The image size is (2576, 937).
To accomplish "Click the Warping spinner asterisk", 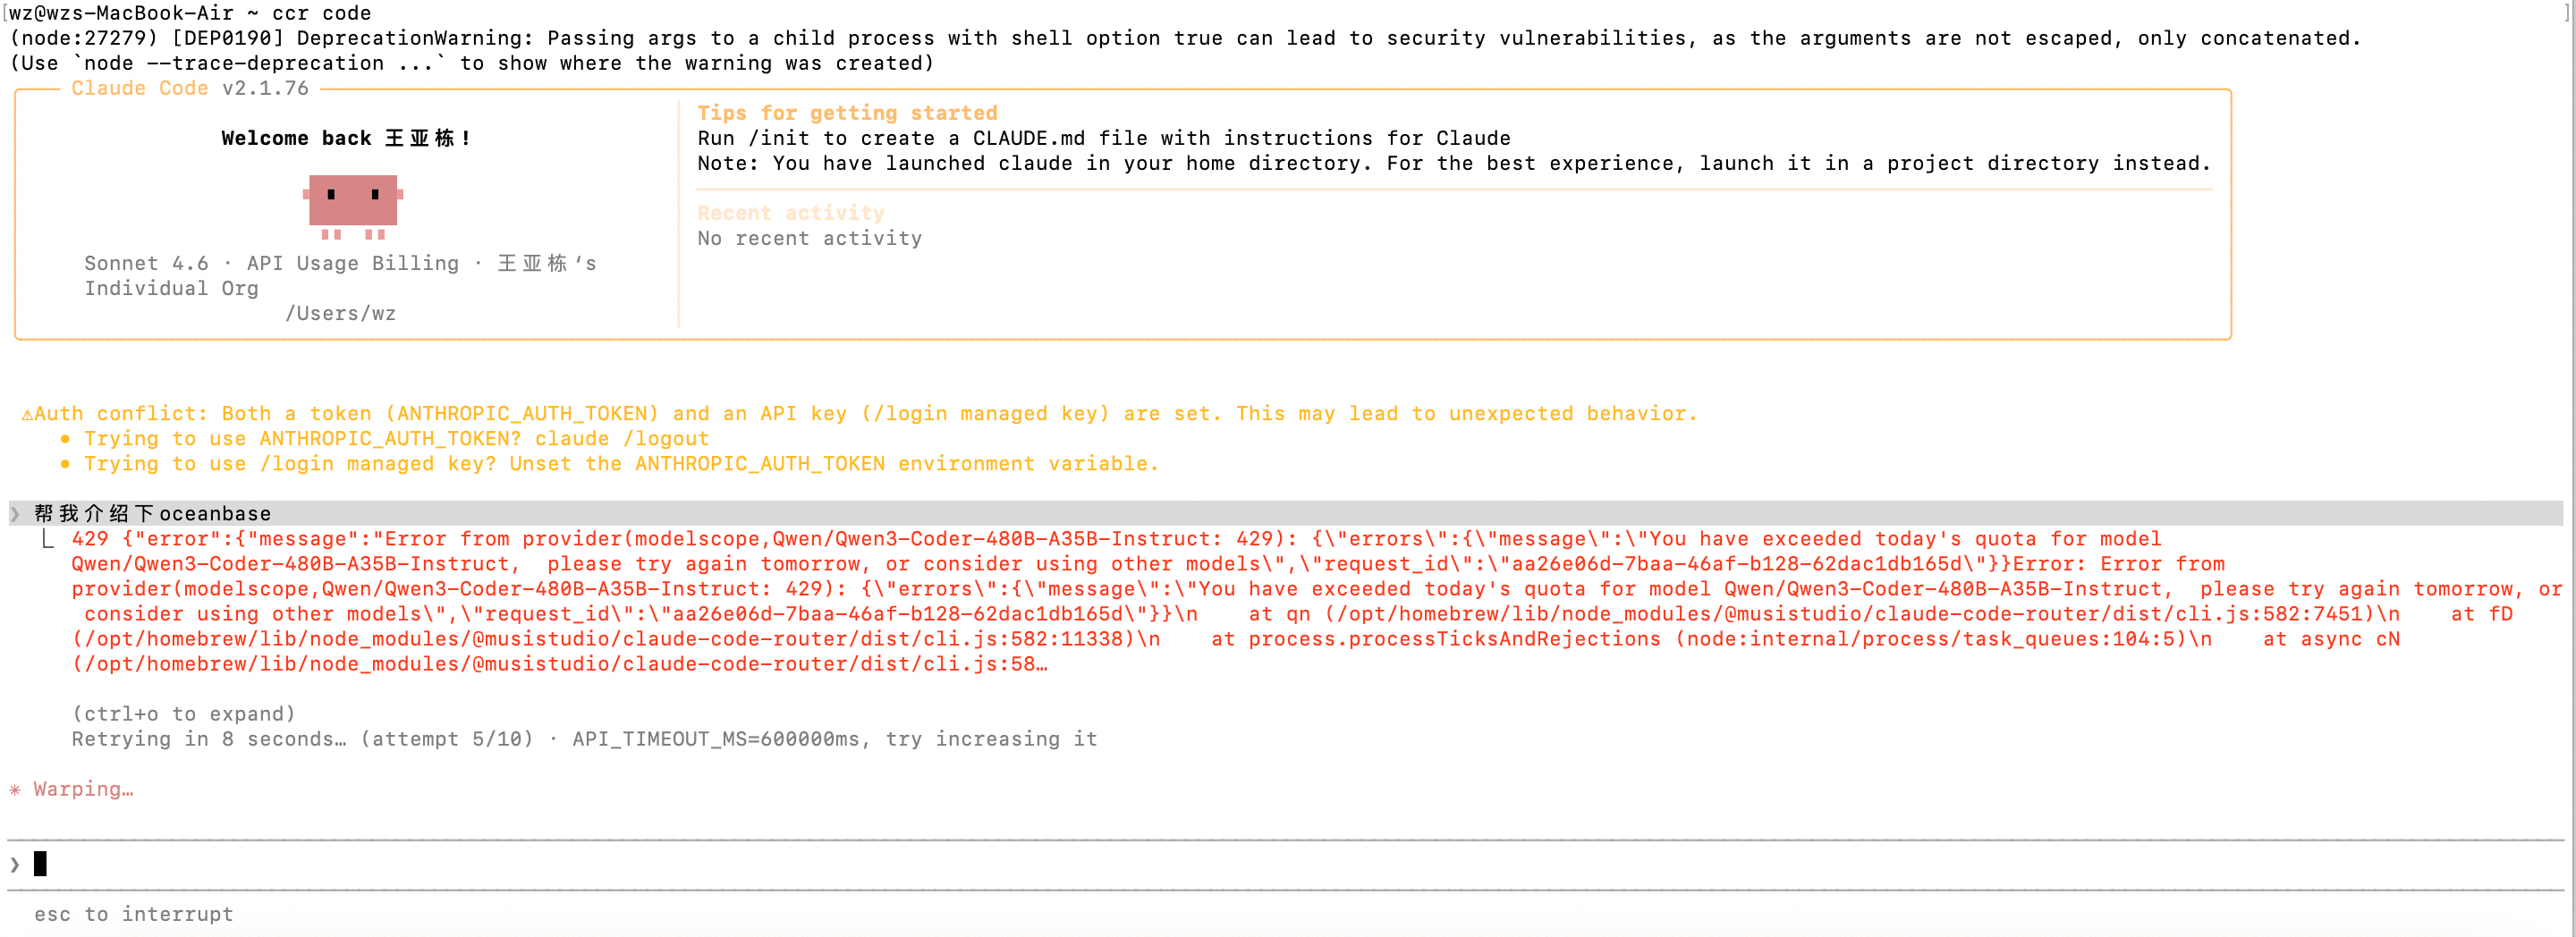I will [15, 790].
